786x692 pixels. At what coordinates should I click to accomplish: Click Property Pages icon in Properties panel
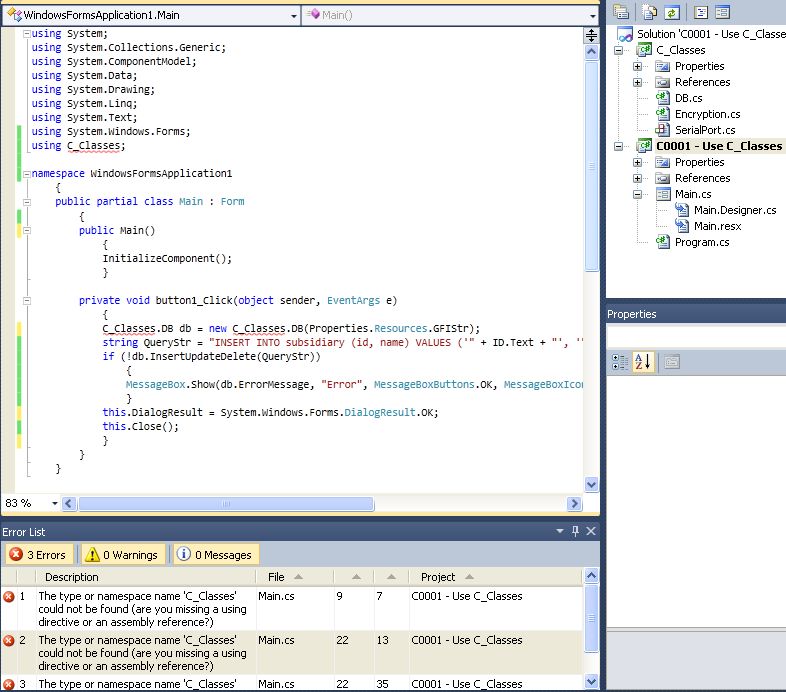click(x=672, y=362)
